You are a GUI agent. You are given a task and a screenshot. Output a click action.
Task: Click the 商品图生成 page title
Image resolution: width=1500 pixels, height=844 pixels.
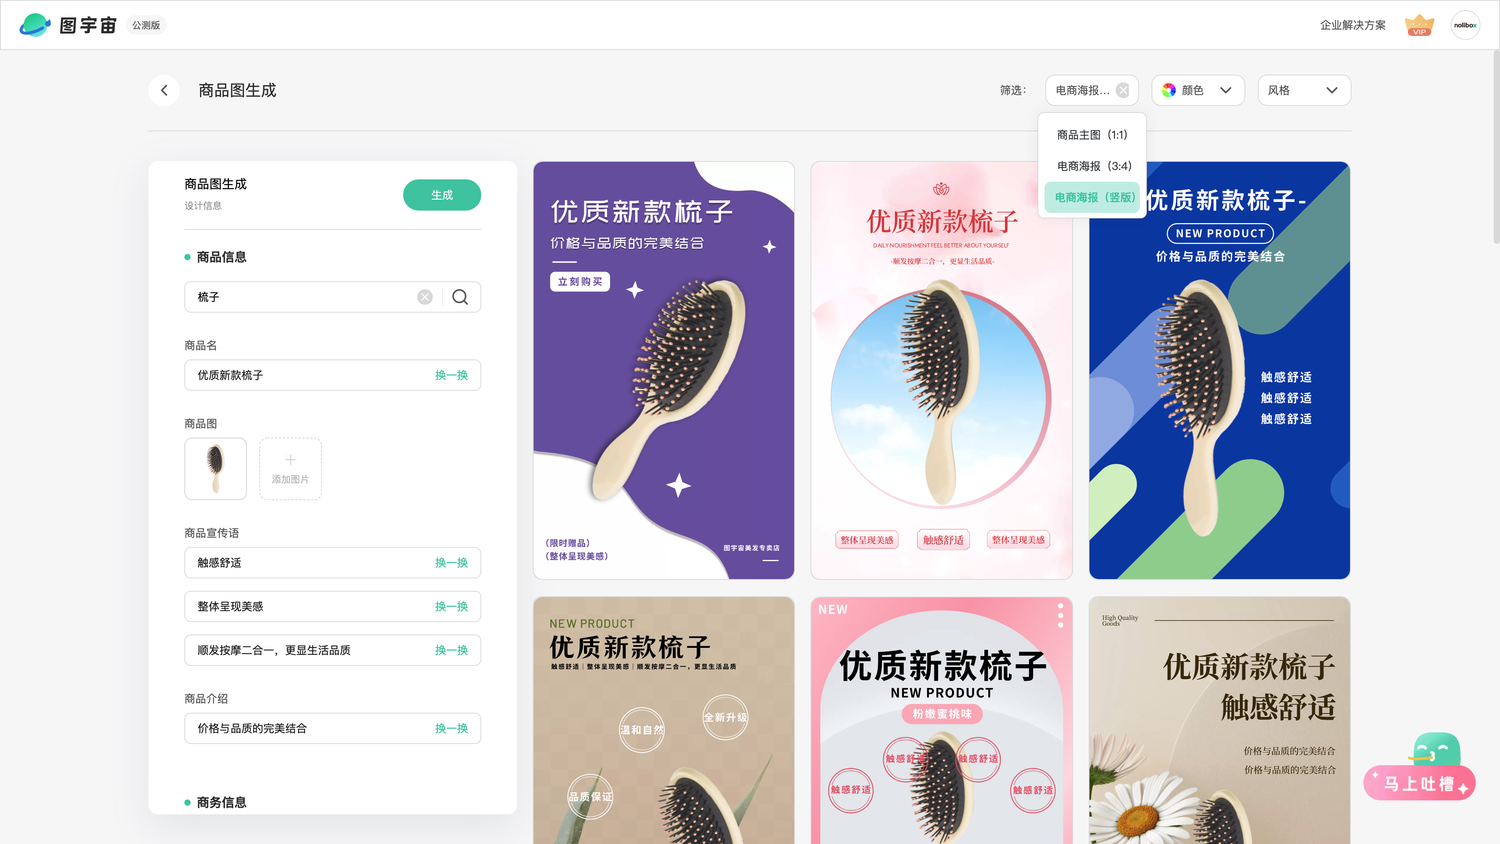tap(237, 90)
